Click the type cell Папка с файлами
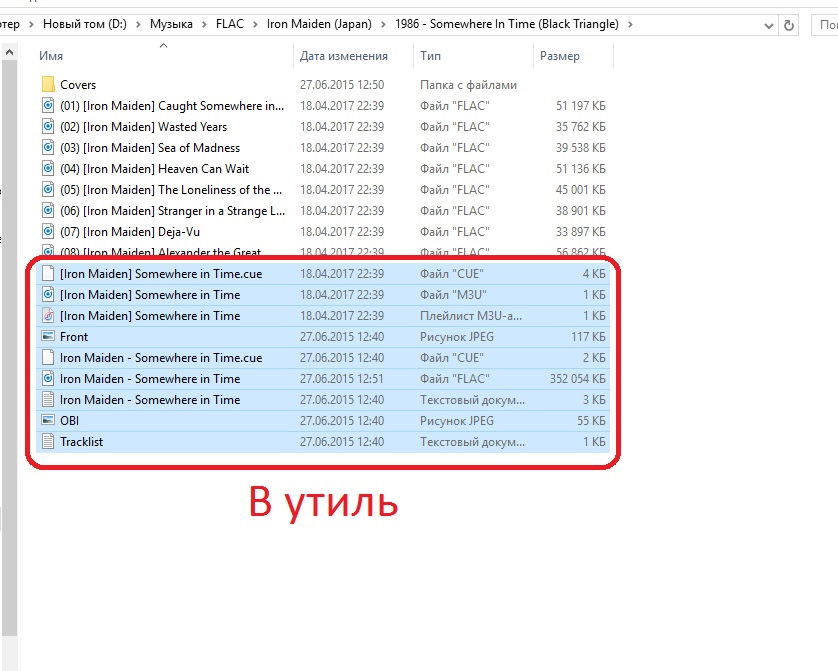Viewport: 838px width, 671px height. [x=468, y=85]
